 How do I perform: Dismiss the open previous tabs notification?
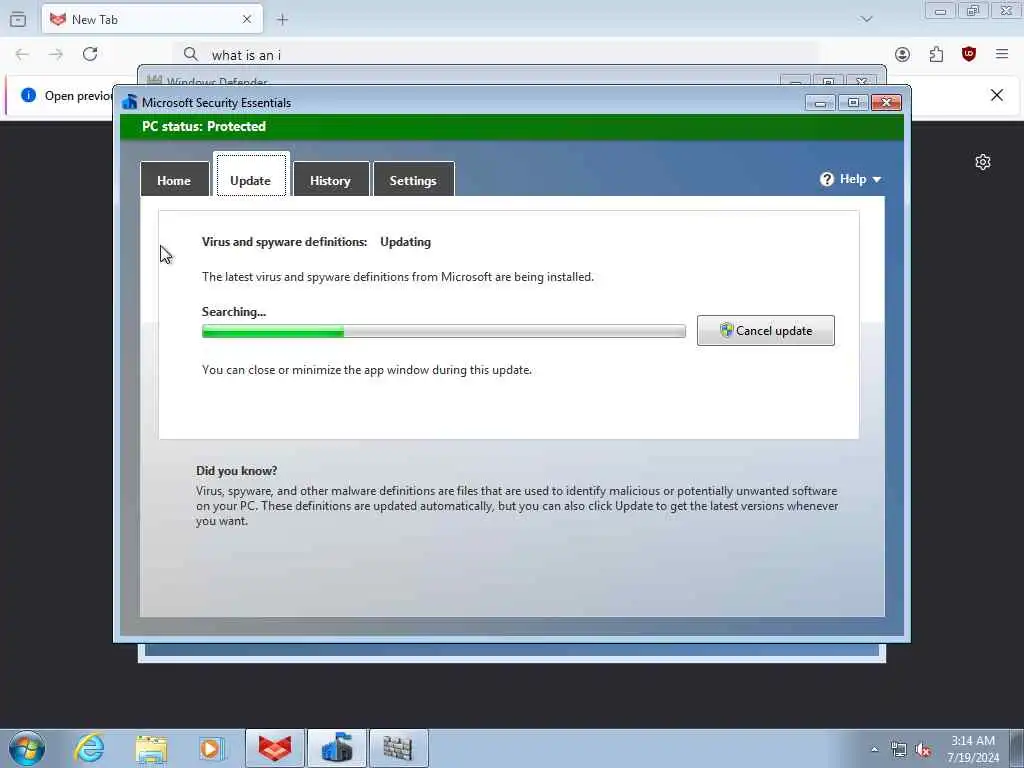[x=997, y=95]
